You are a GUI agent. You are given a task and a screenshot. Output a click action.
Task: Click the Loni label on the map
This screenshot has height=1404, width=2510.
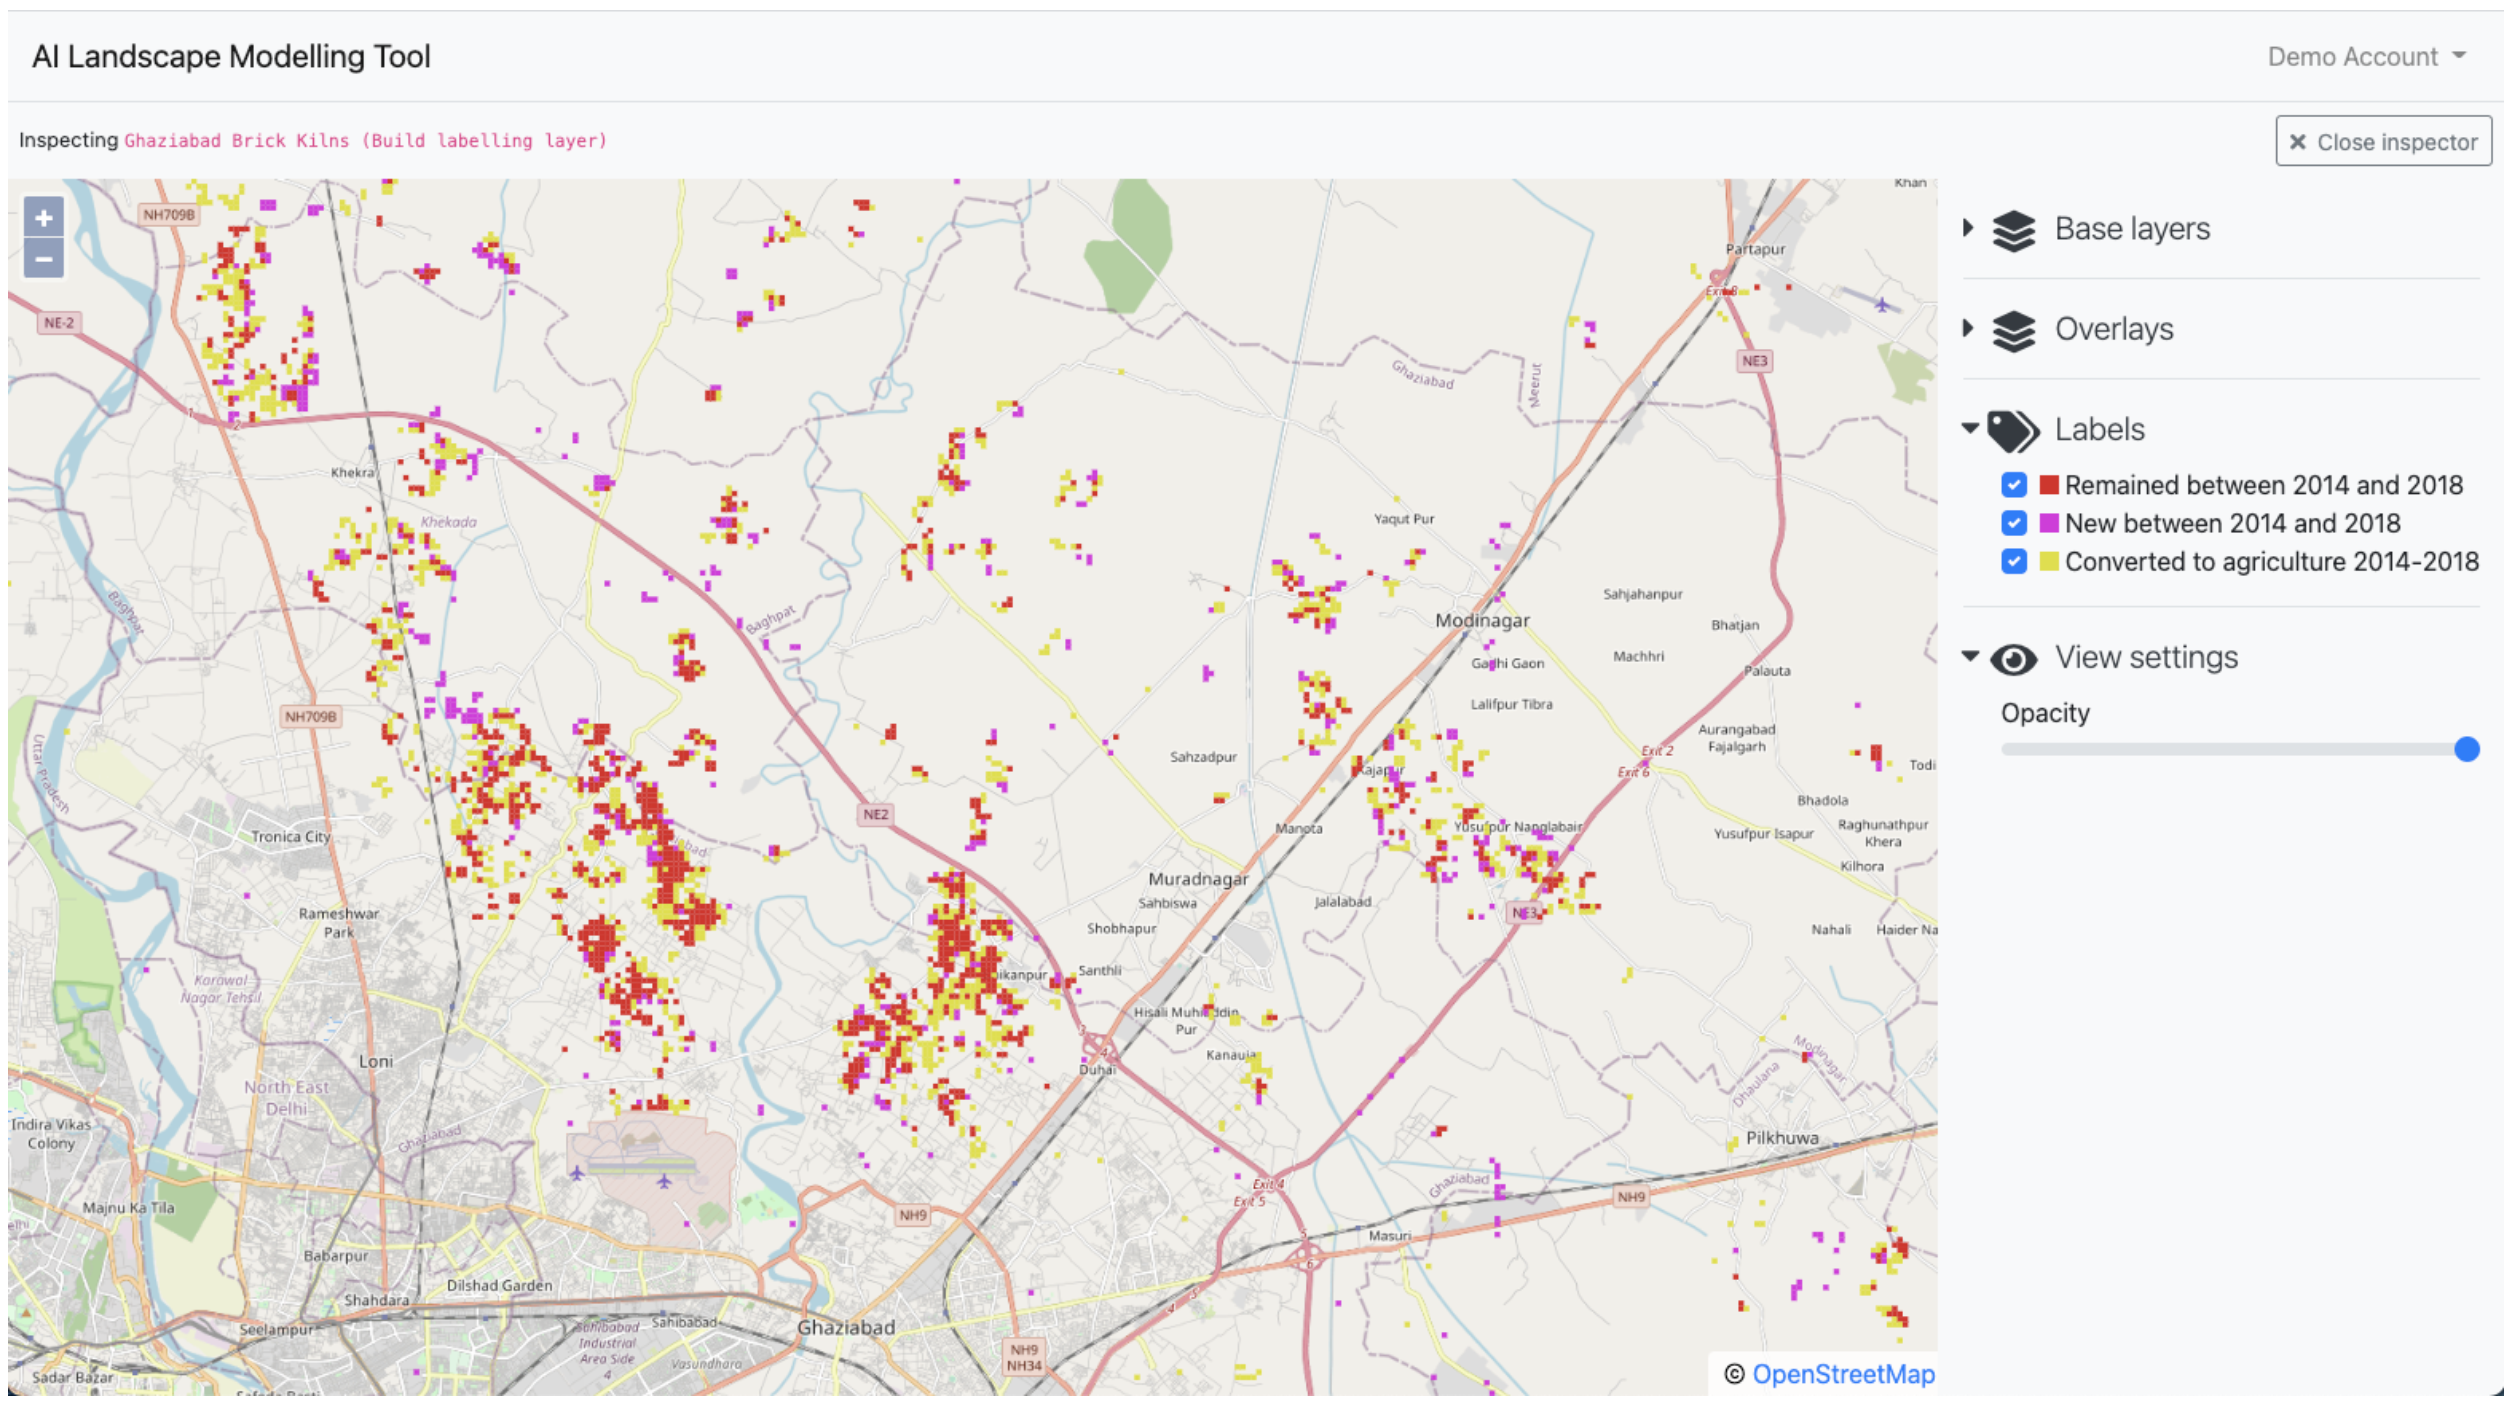[x=376, y=1061]
